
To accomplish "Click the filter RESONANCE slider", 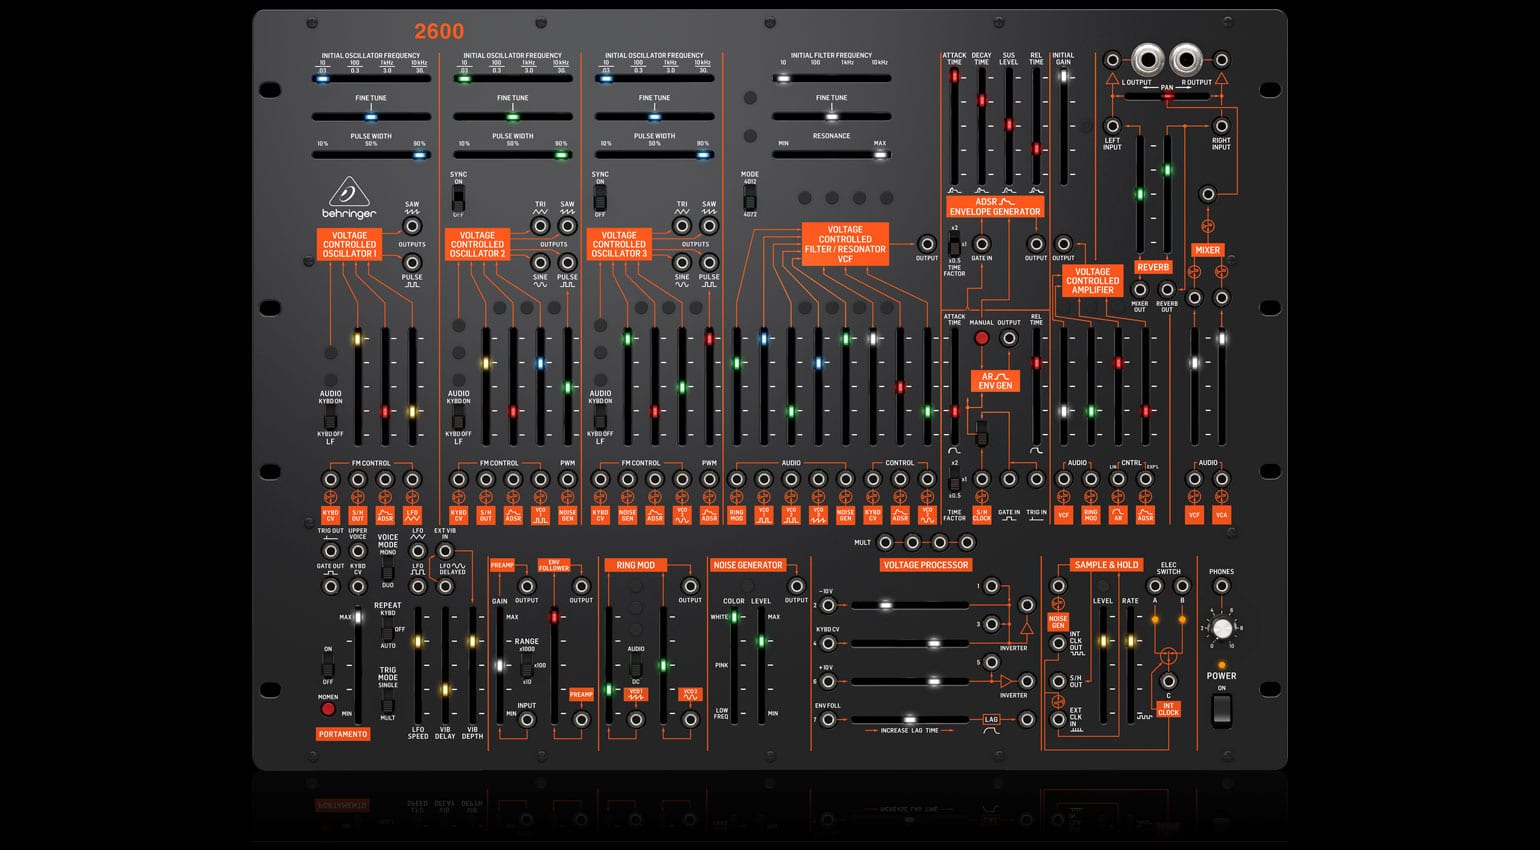I will click(831, 154).
